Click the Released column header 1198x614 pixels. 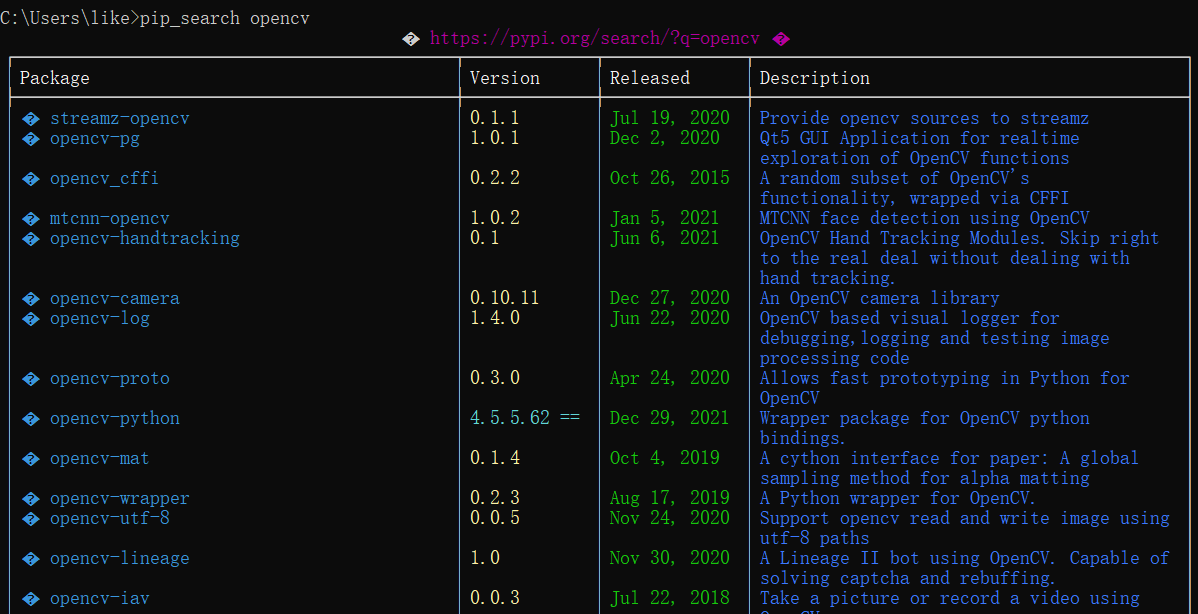click(x=649, y=77)
